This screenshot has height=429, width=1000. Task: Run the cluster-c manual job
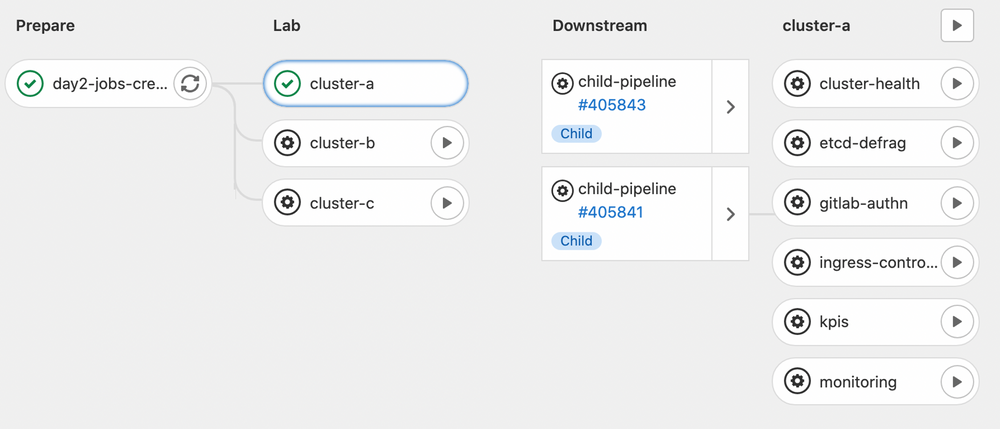[447, 203]
